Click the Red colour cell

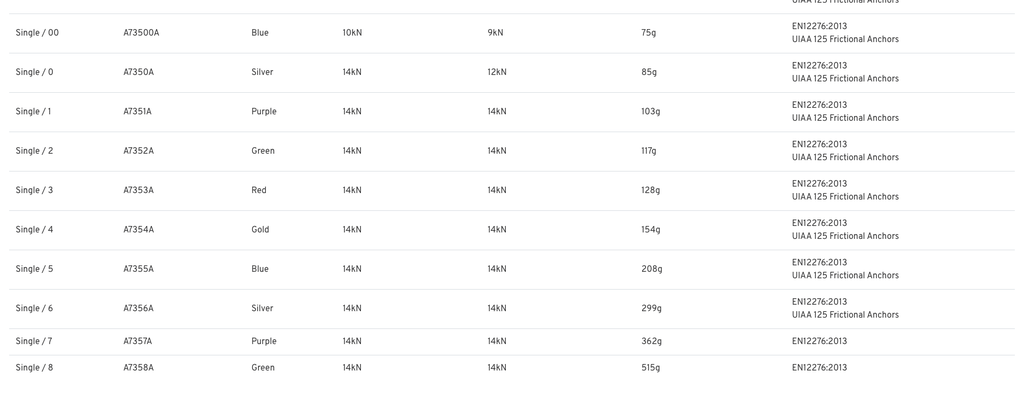tap(259, 190)
